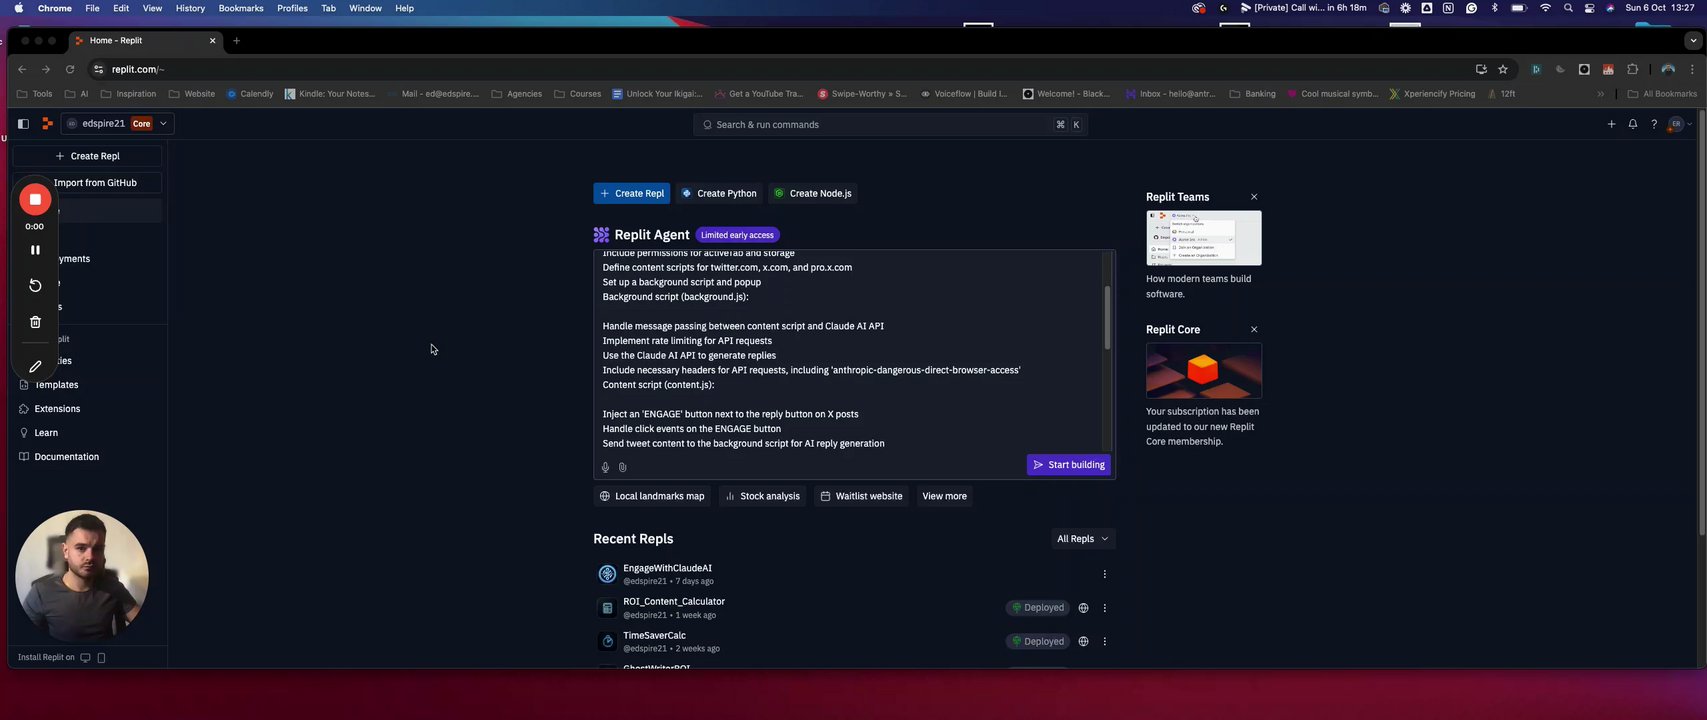This screenshot has width=1707, height=720.
Task: Dismiss the Replit Teams card
Action: click(1254, 197)
